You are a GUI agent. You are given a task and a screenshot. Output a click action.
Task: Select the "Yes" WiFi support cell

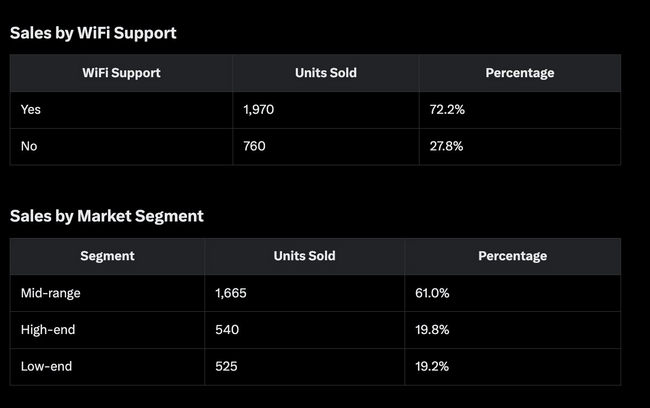tap(30, 109)
